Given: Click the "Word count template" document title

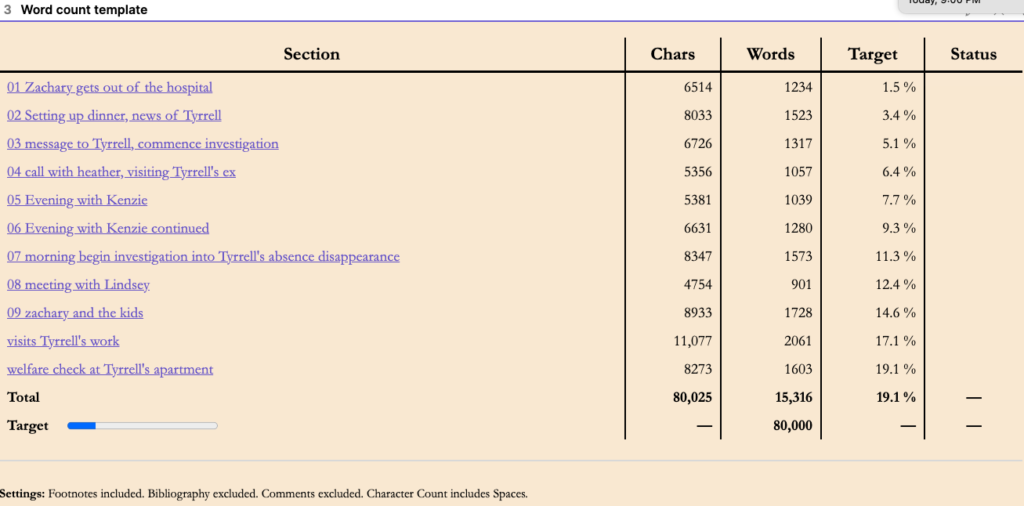Looking at the screenshot, I should pos(84,10).
